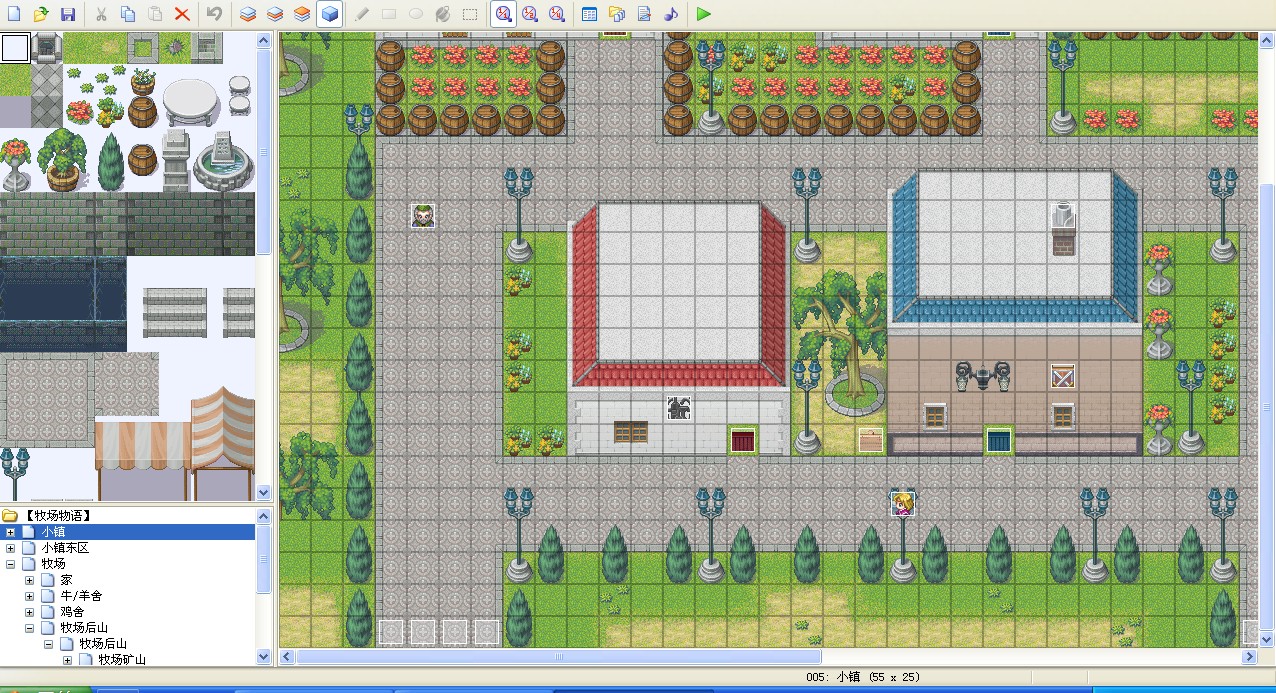Open a project using the folder icon
Screen dimensions: 1276x693
(41, 14)
